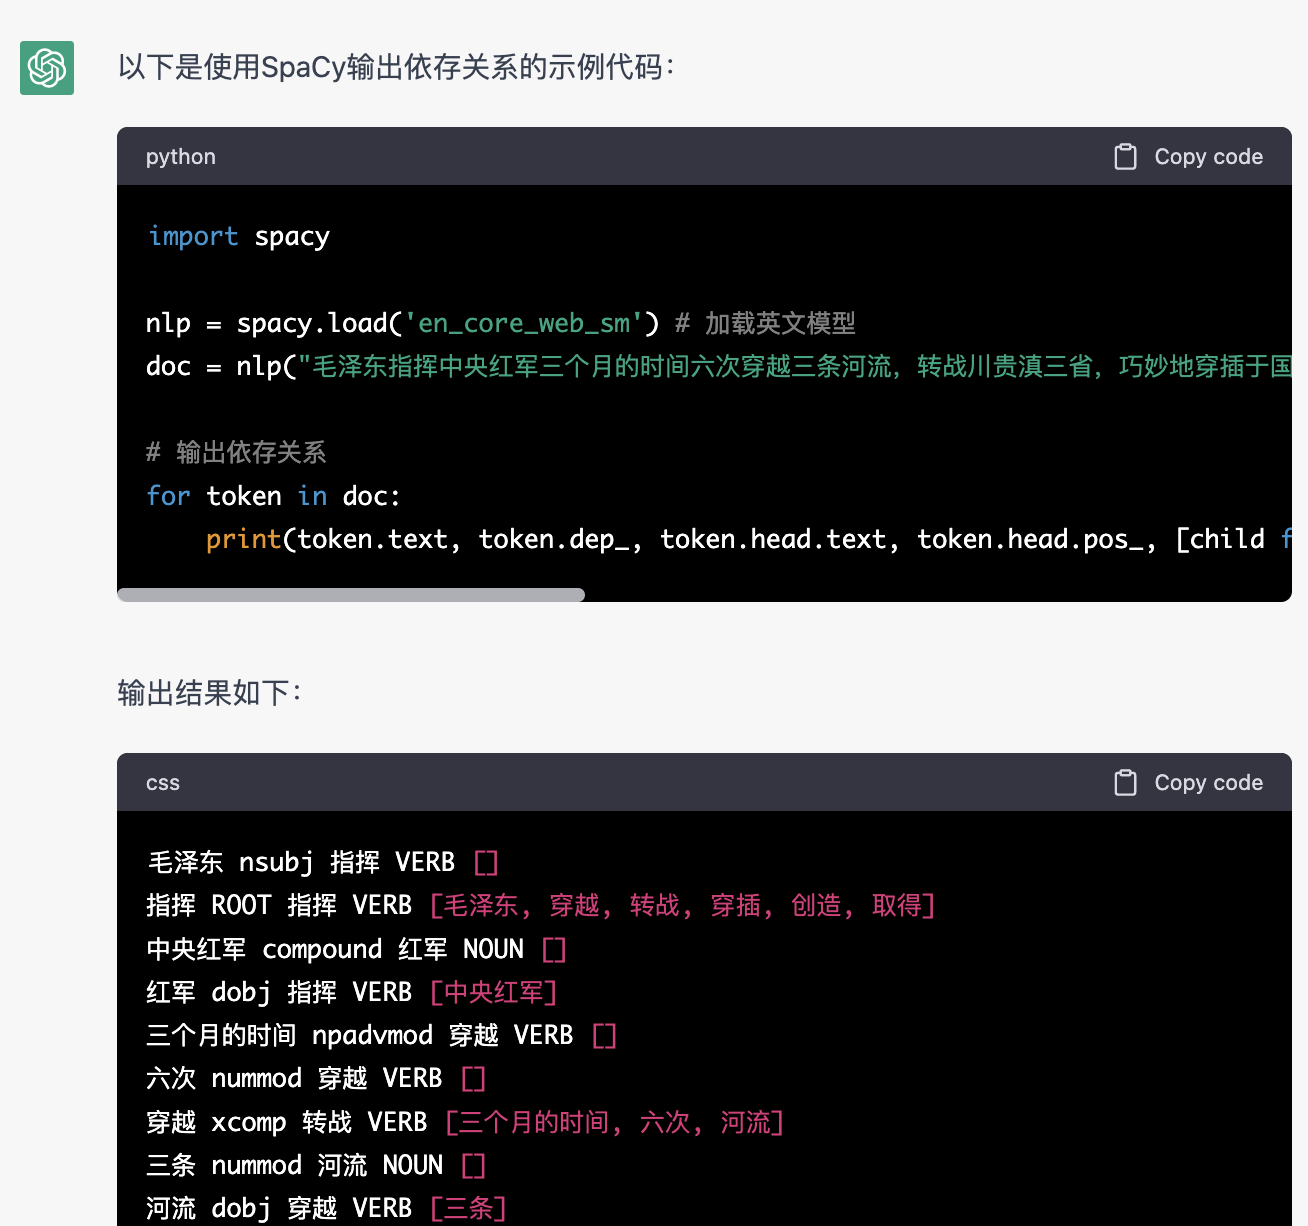Click the print(token.text...) code line
This screenshot has height=1226, width=1308.
(x=748, y=539)
